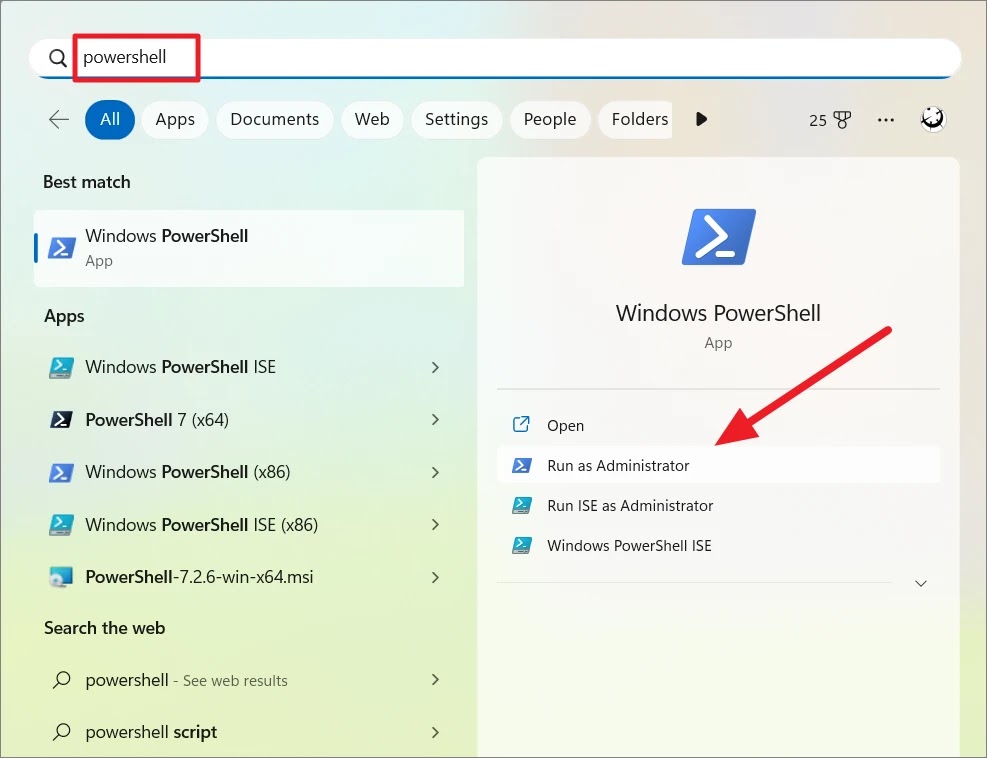987x758 pixels.
Task: Select the Settings search filter
Action: (x=456, y=119)
